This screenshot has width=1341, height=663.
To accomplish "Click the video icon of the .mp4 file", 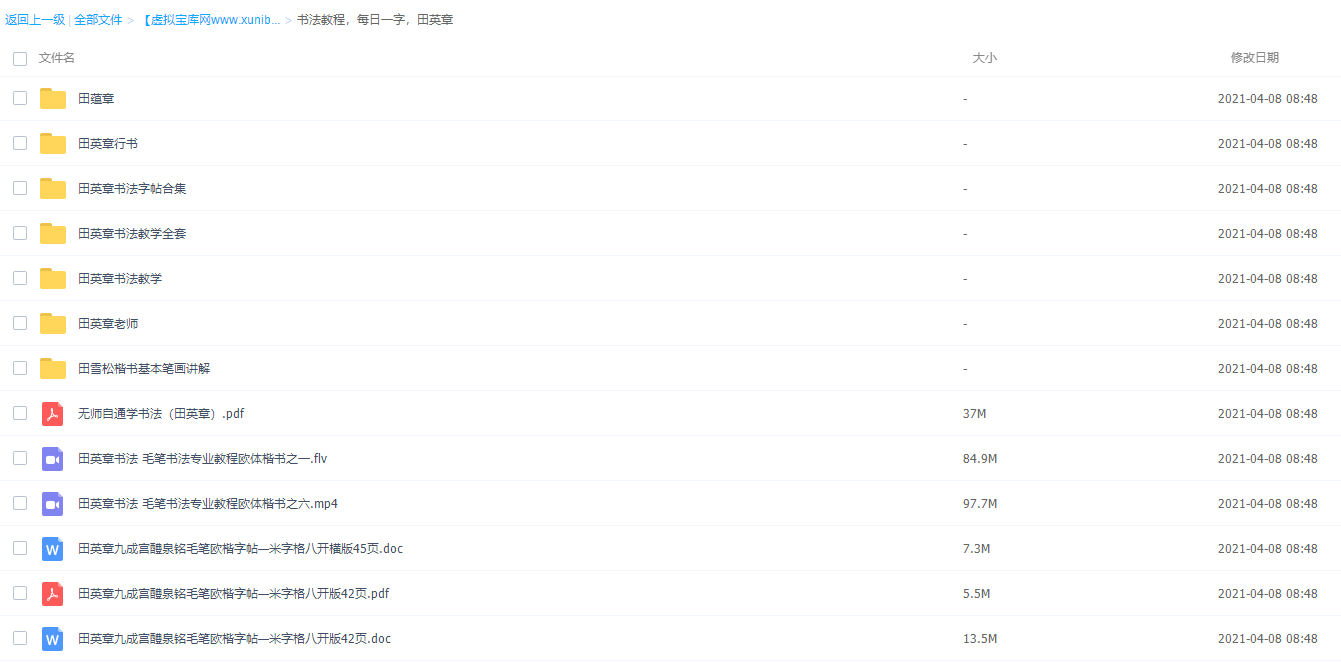I will 53,503.
